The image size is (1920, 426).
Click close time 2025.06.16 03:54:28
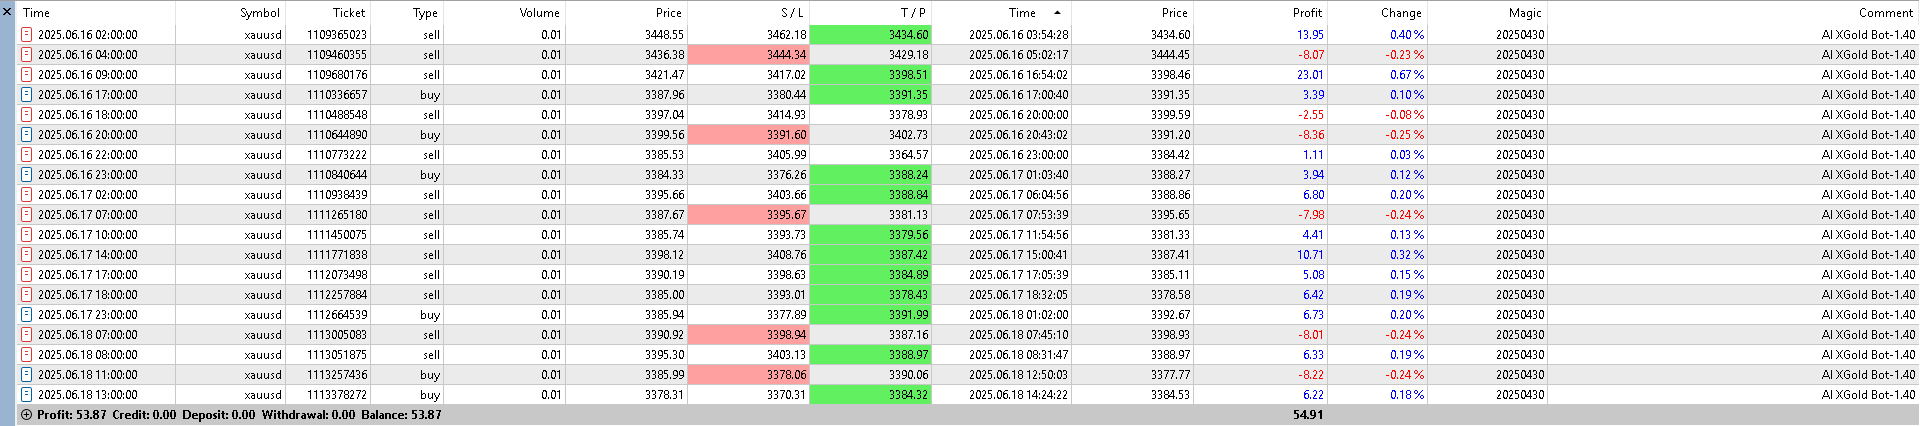pos(1018,34)
